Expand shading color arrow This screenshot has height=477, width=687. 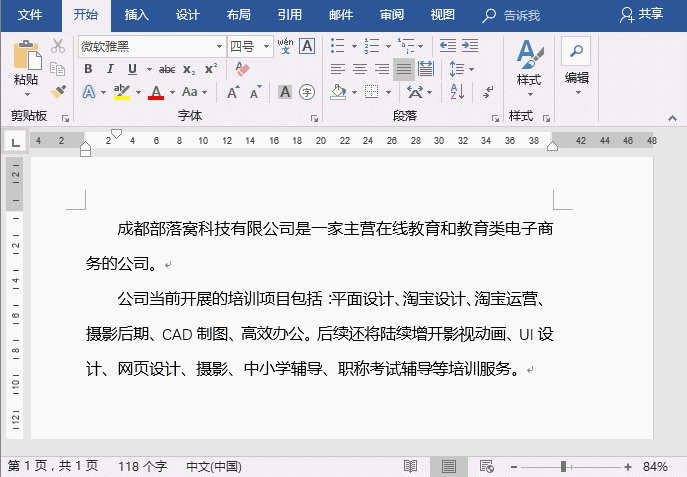pyautogui.click(x=354, y=92)
